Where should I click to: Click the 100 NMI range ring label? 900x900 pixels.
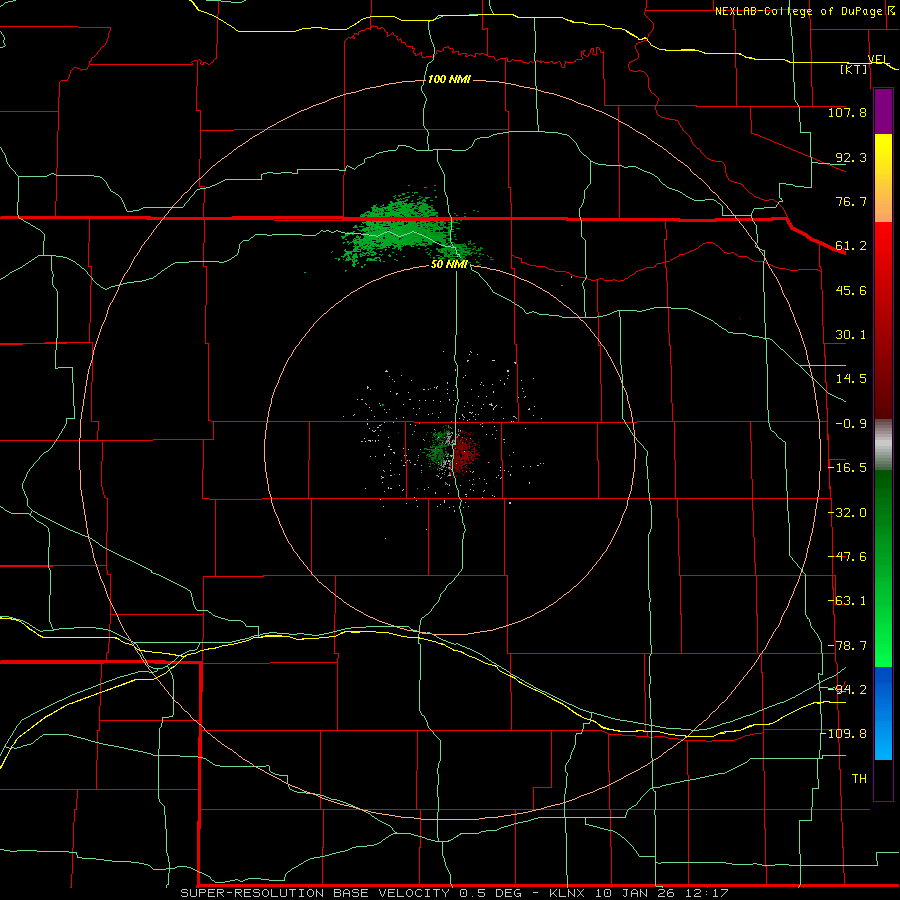click(449, 79)
